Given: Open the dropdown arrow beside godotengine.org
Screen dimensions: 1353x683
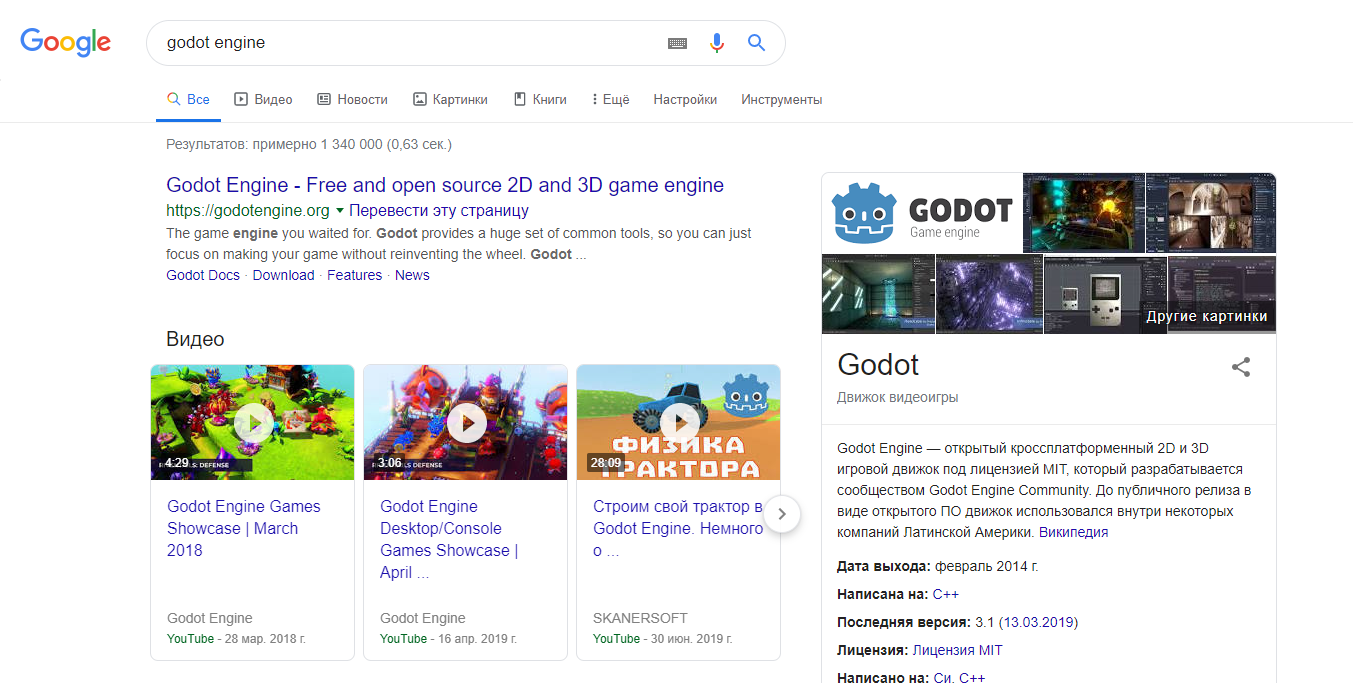Looking at the screenshot, I should click(340, 211).
